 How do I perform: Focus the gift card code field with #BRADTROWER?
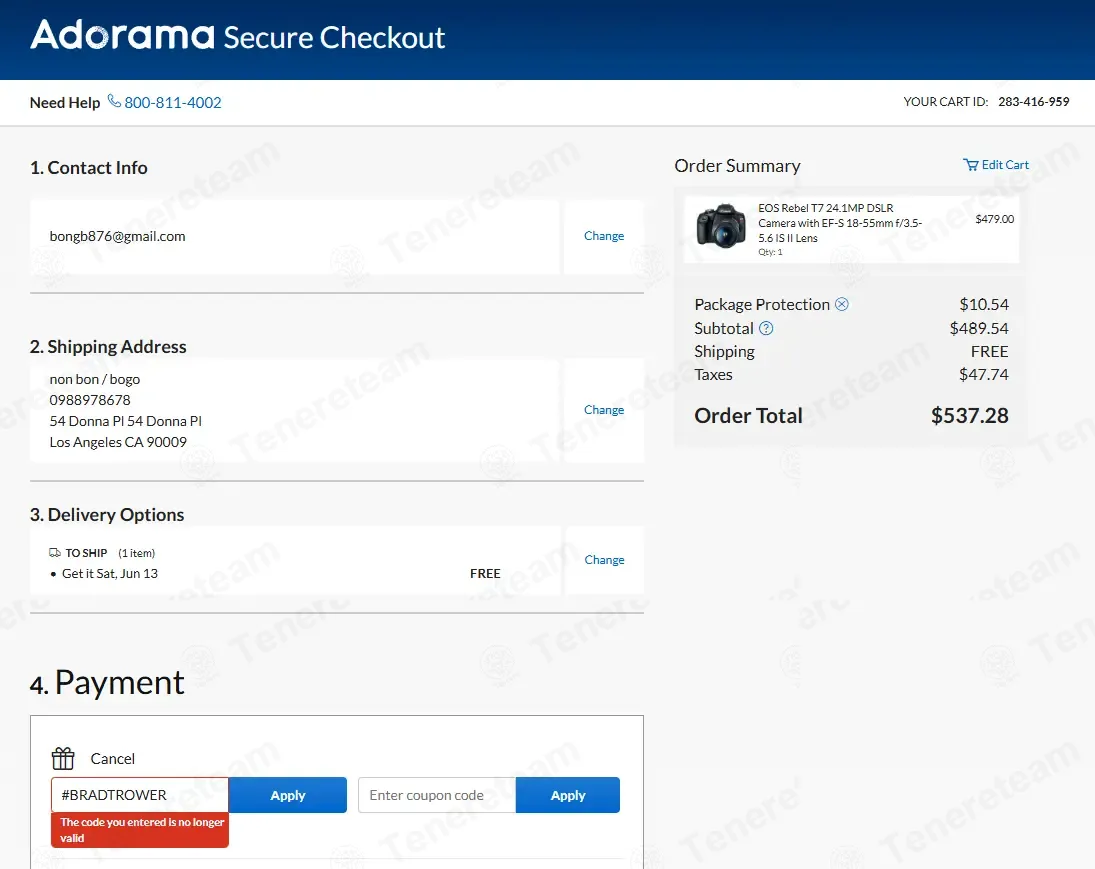point(140,795)
